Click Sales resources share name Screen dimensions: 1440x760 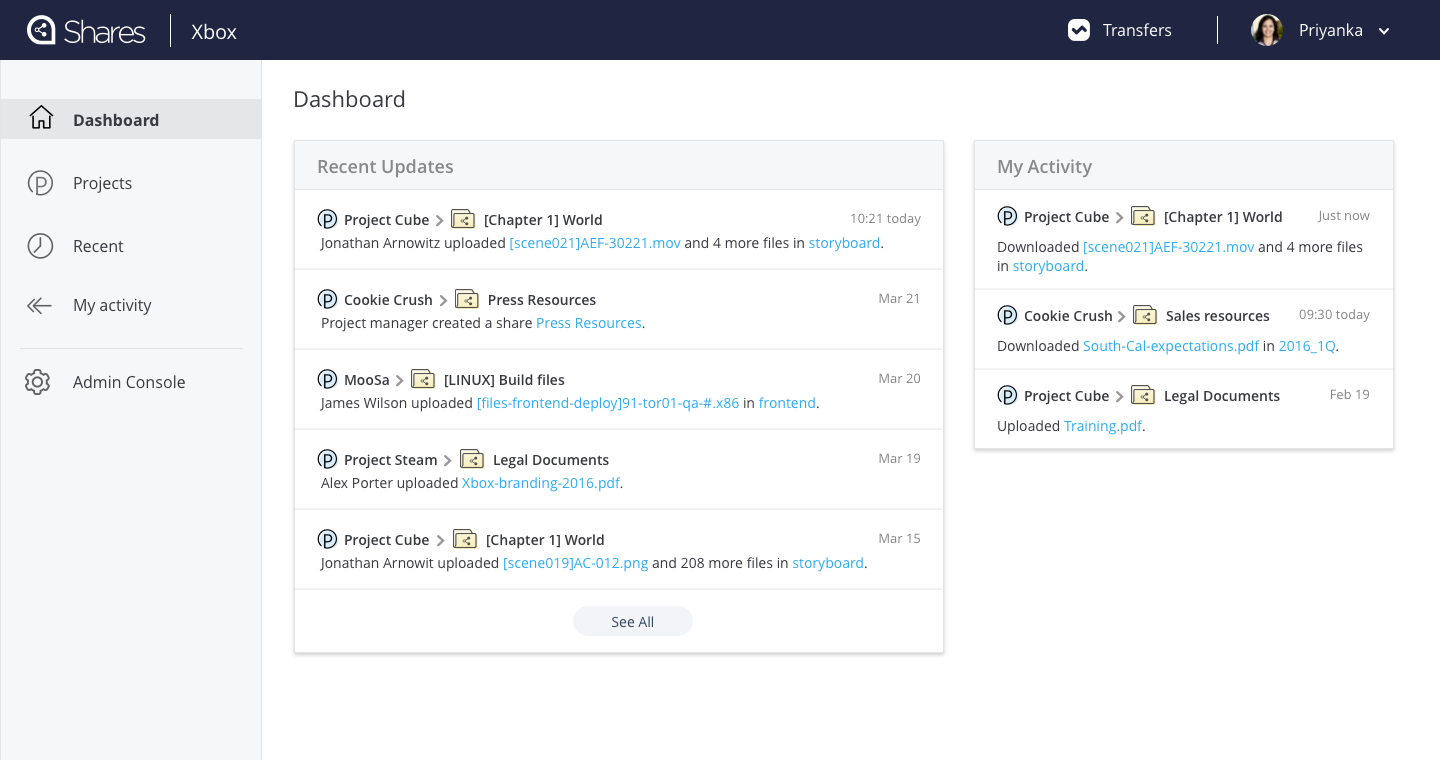[1218, 316]
